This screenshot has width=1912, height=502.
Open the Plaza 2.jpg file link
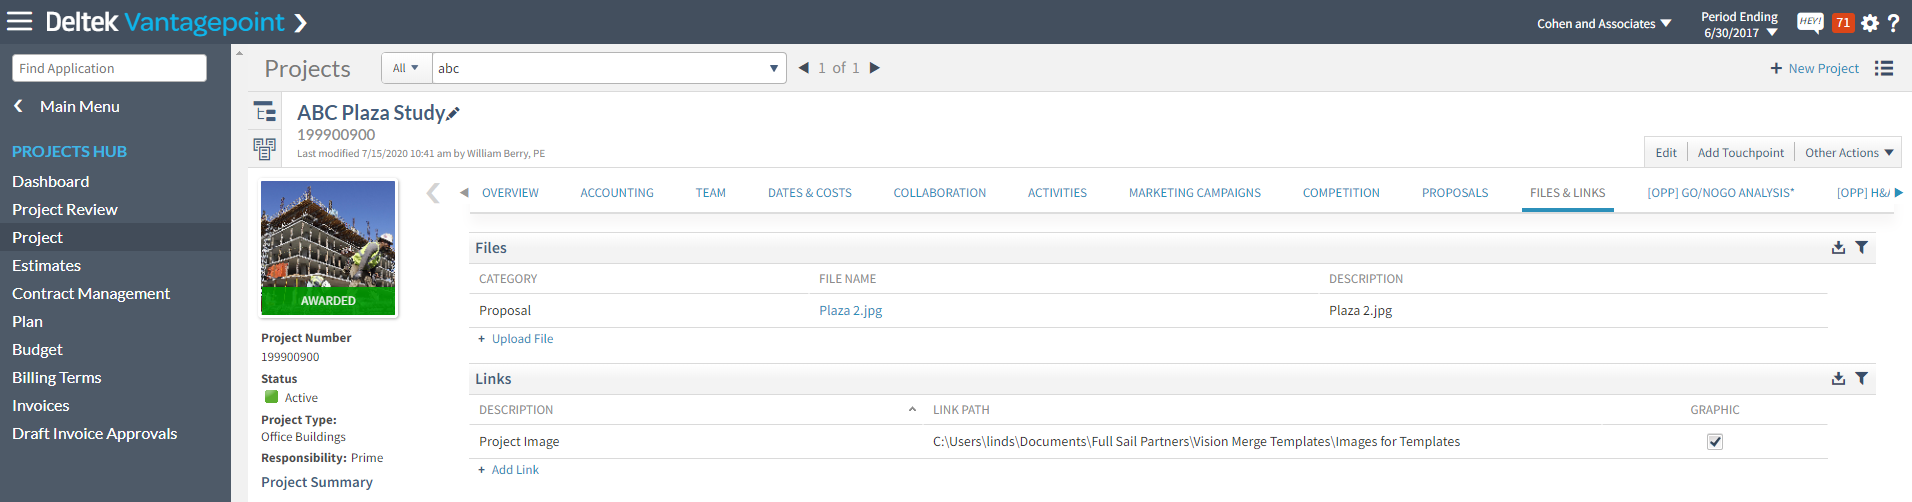point(850,311)
